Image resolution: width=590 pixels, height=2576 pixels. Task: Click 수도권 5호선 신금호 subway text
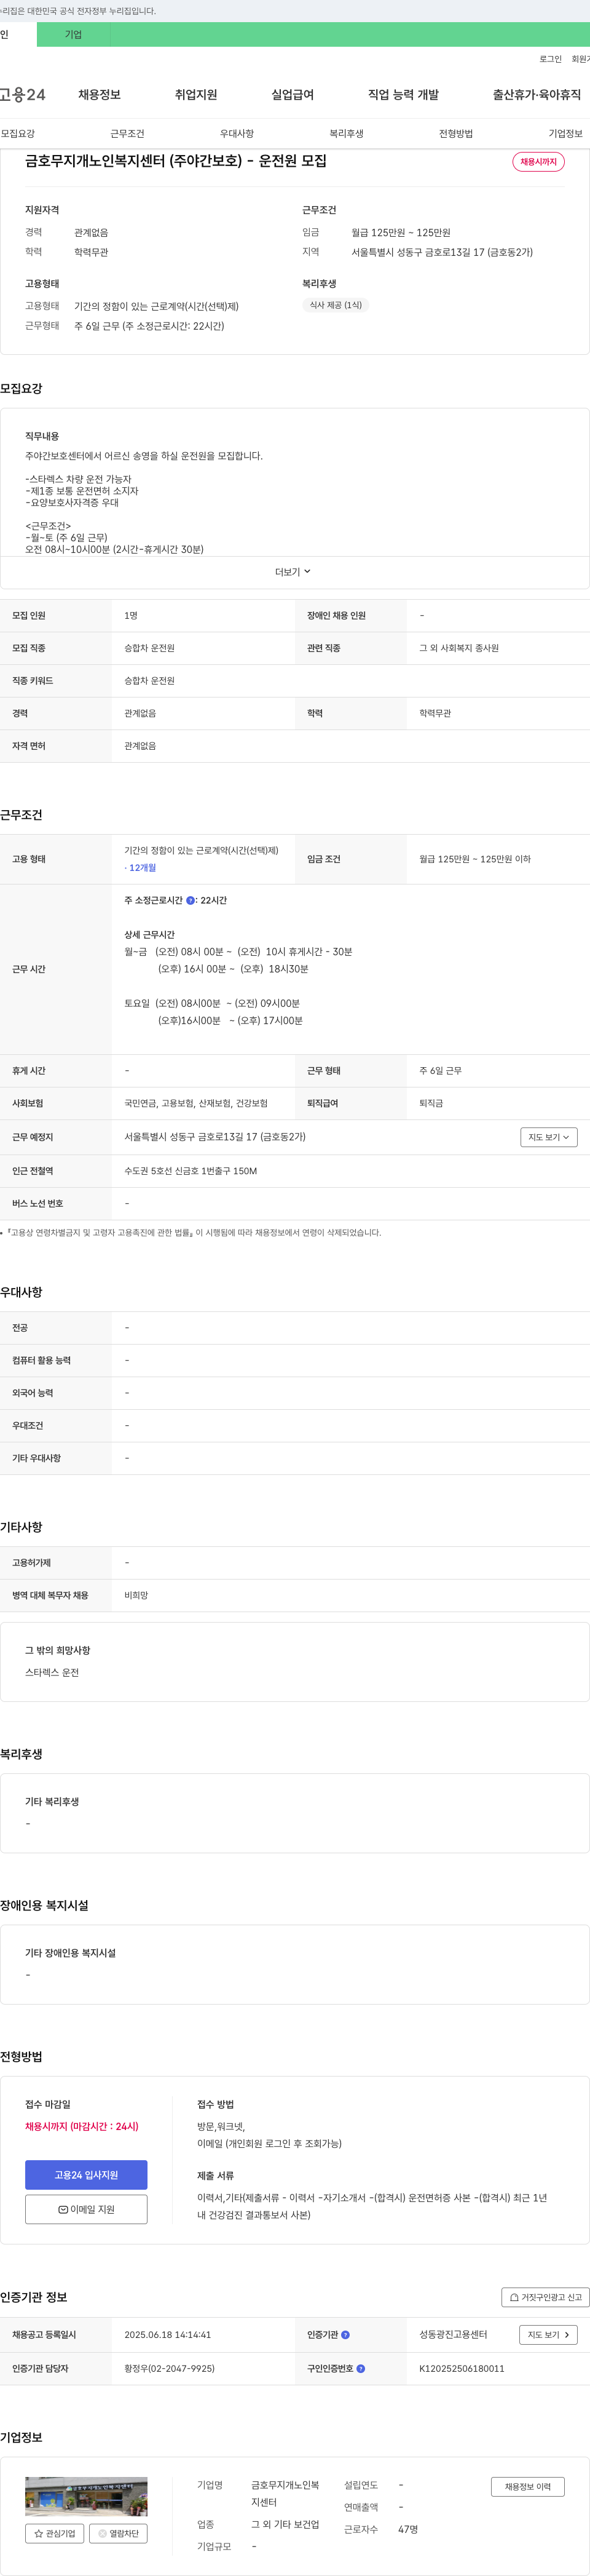tap(190, 1171)
